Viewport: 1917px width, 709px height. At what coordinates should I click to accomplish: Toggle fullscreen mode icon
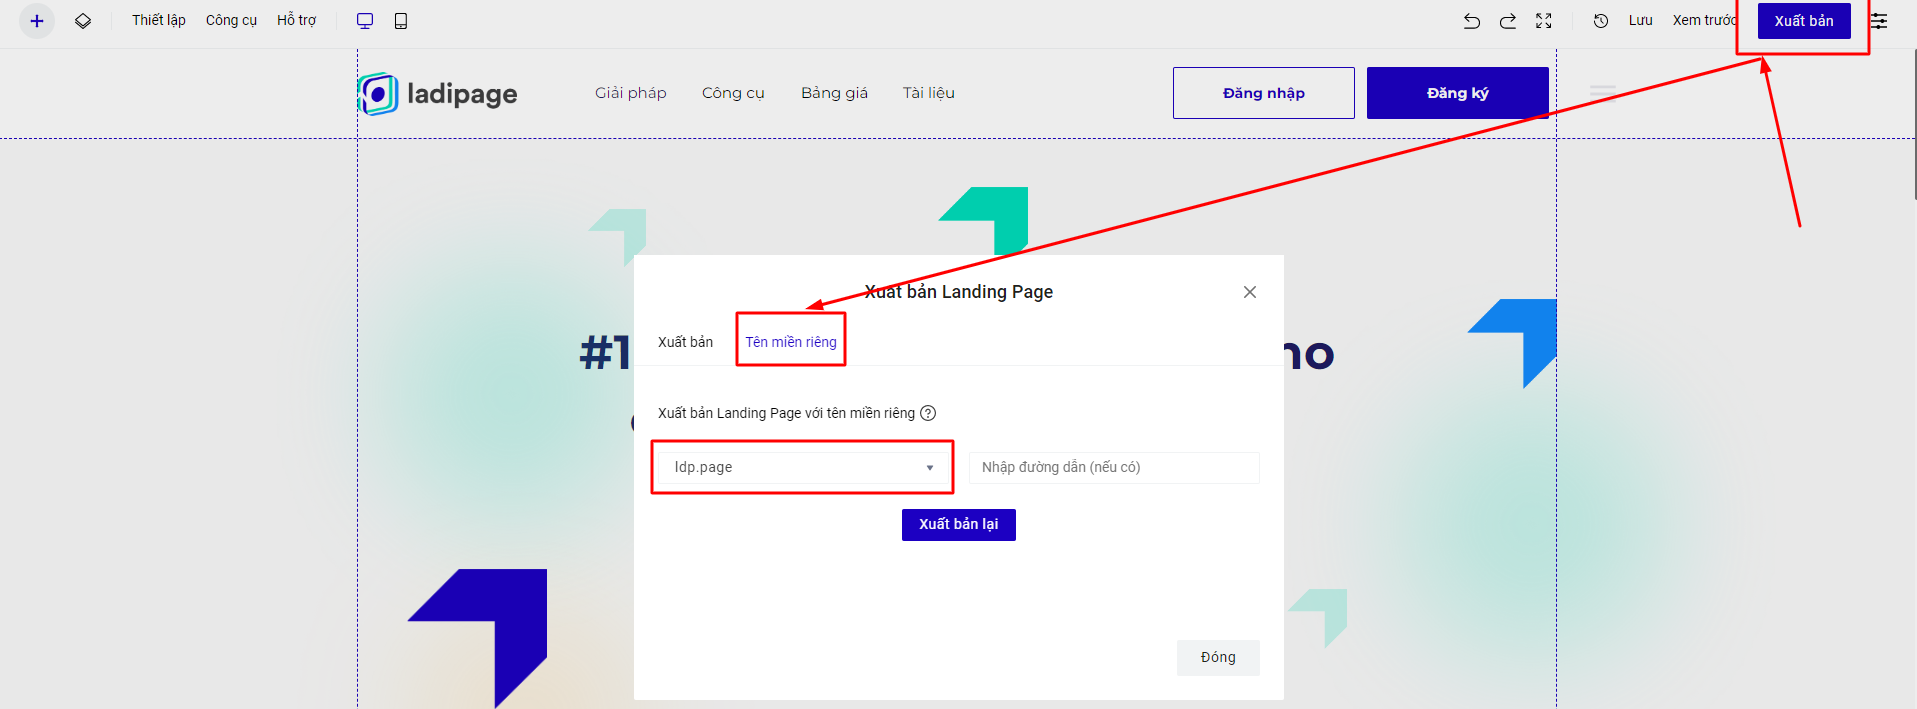(x=1544, y=21)
